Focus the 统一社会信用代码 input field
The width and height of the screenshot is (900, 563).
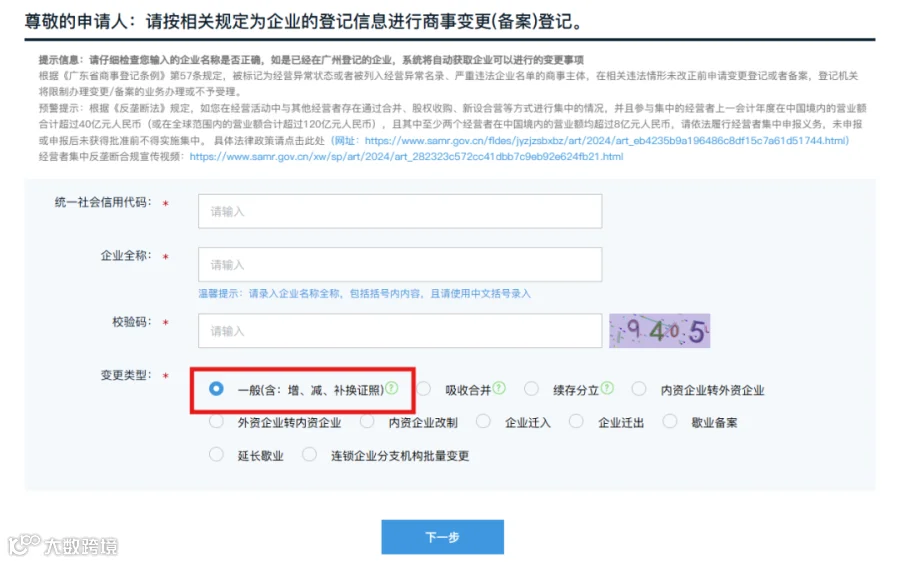click(x=400, y=211)
